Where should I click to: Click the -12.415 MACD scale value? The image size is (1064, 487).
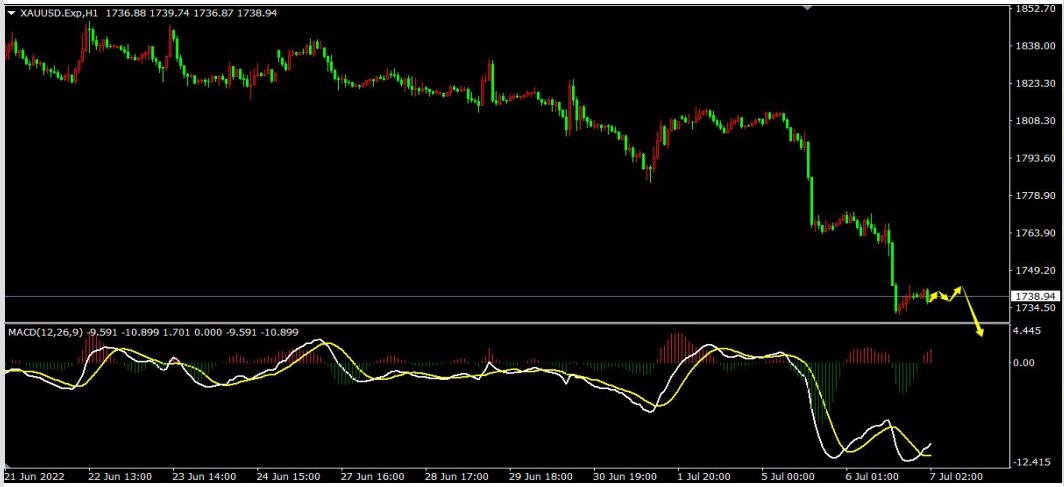coord(1032,463)
